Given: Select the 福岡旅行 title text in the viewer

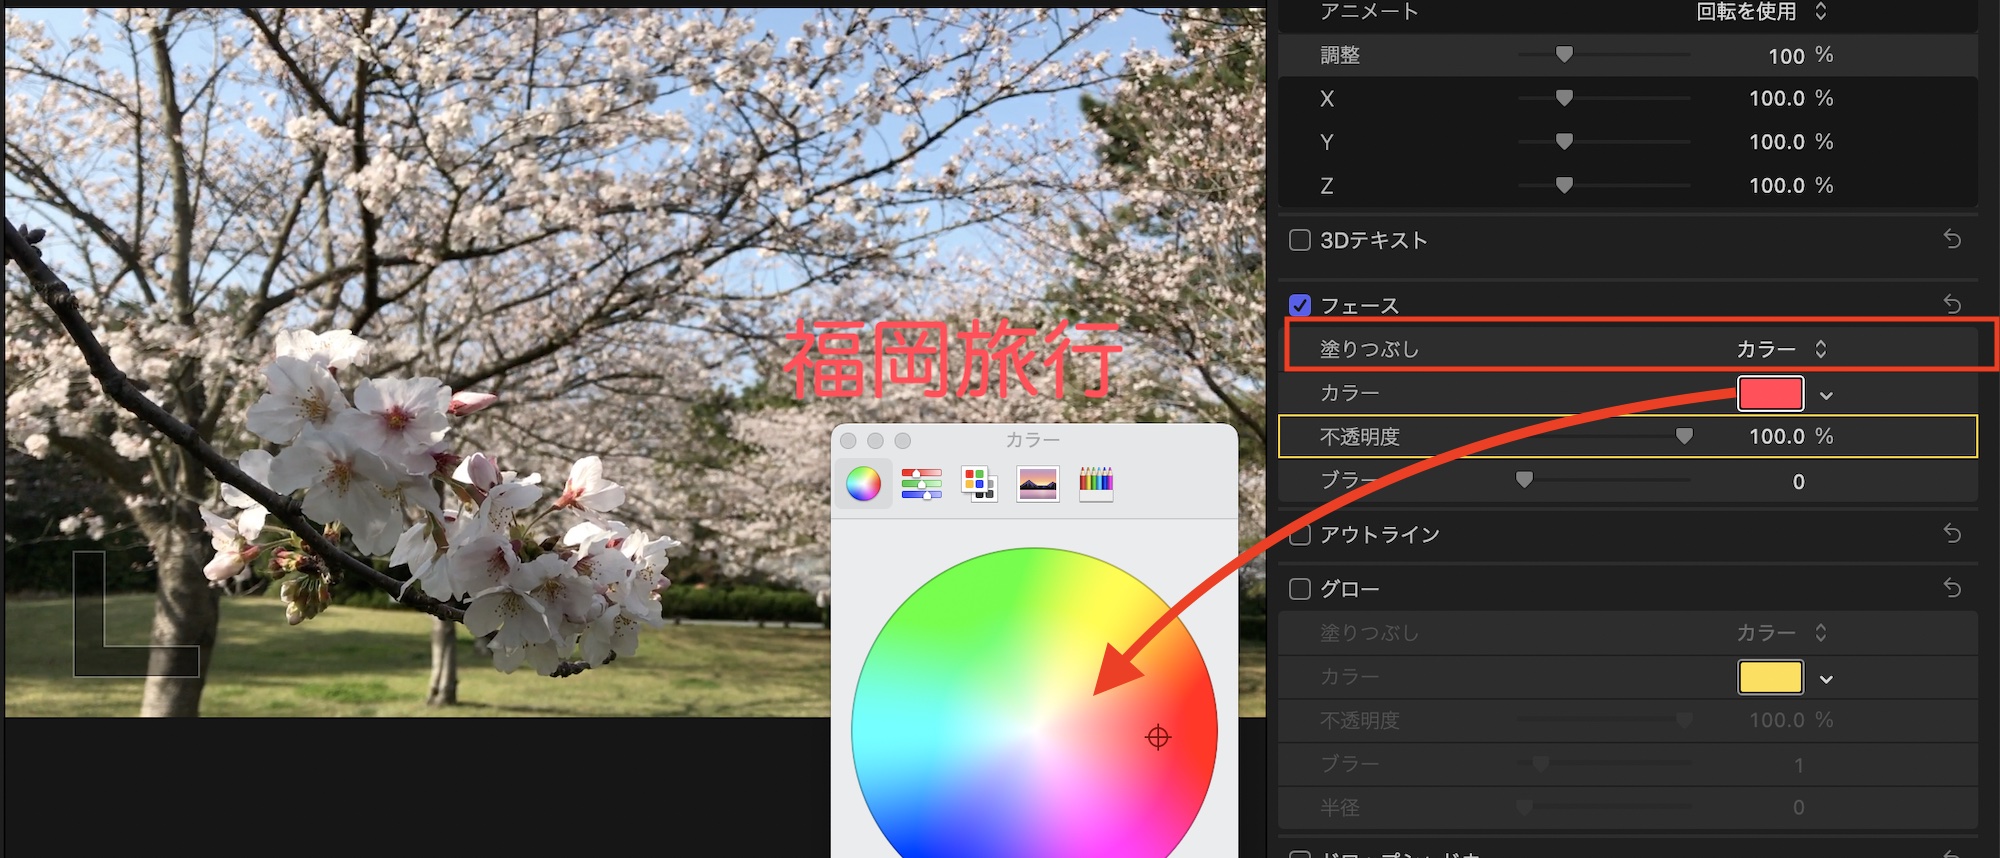Looking at the screenshot, I should click(x=953, y=360).
